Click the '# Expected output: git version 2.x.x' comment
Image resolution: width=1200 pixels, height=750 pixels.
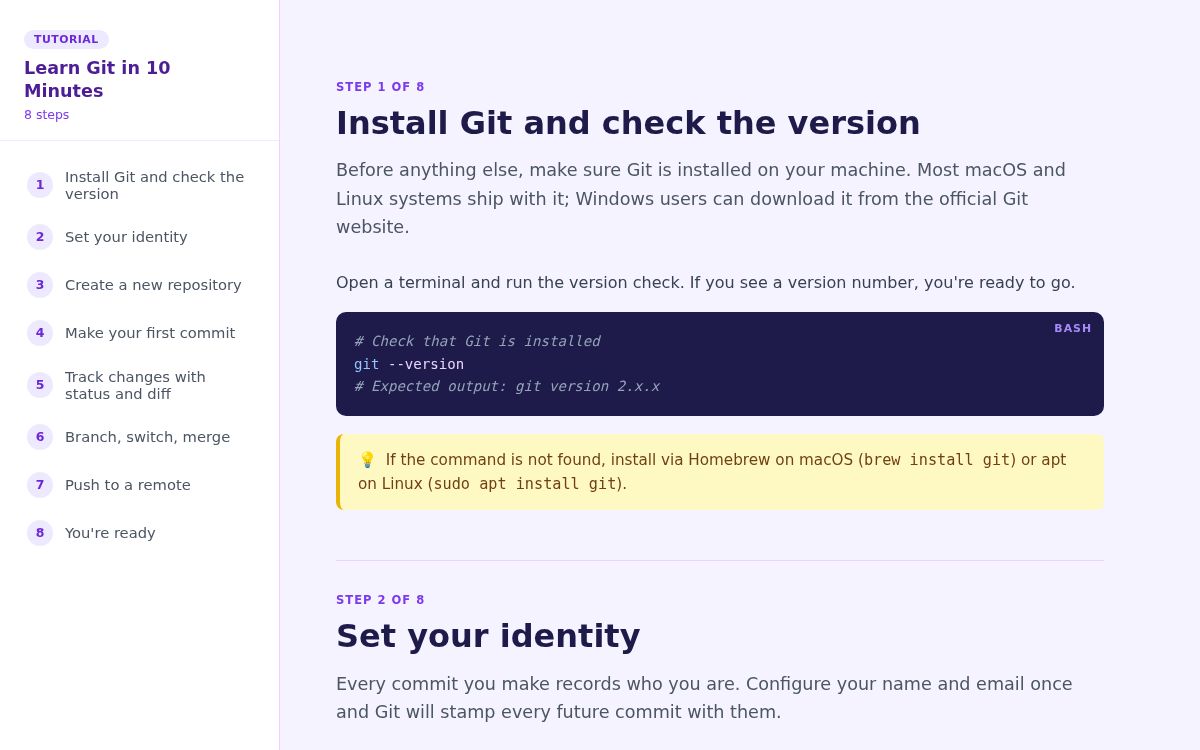(507, 386)
